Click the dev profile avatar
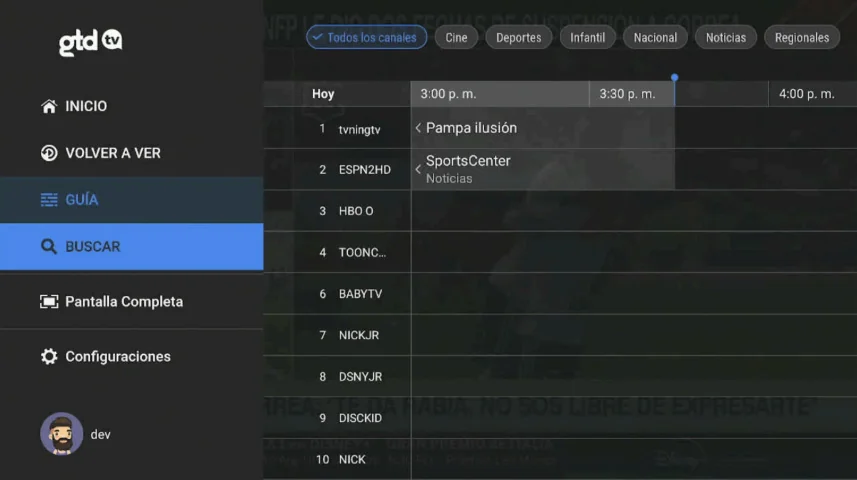The image size is (857, 480). (x=62, y=434)
